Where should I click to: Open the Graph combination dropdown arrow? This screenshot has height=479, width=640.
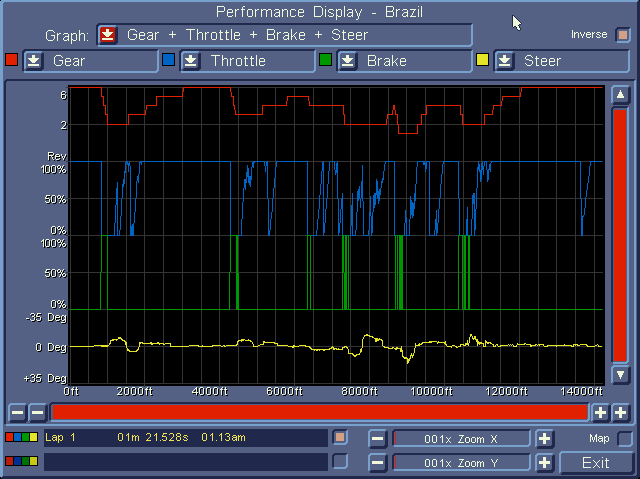click(x=108, y=35)
